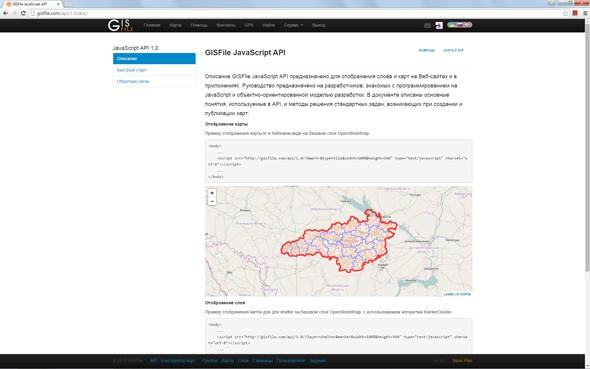Screen dimensions: 590x369
Task: Open GPS in top navigation
Action: click(x=249, y=25)
